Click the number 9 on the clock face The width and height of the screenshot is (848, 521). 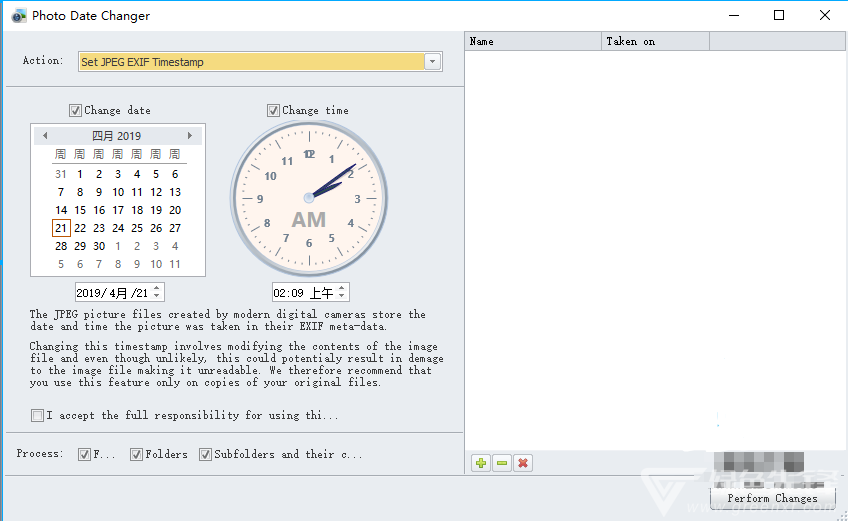[x=260, y=199]
